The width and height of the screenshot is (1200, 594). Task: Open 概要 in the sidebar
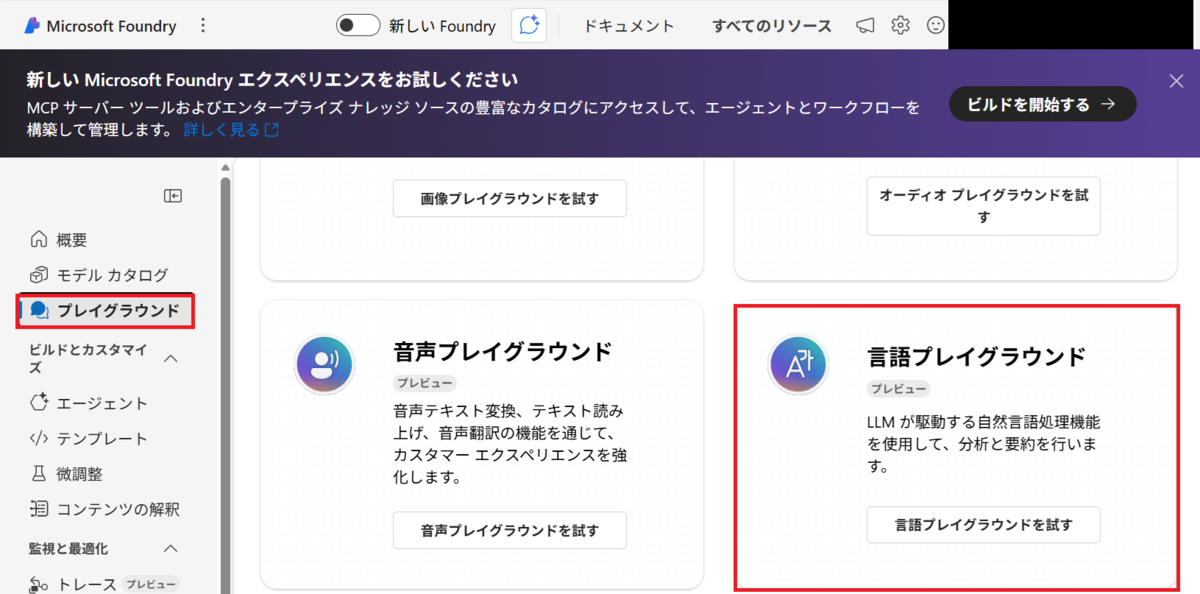click(x=71, y=240)
